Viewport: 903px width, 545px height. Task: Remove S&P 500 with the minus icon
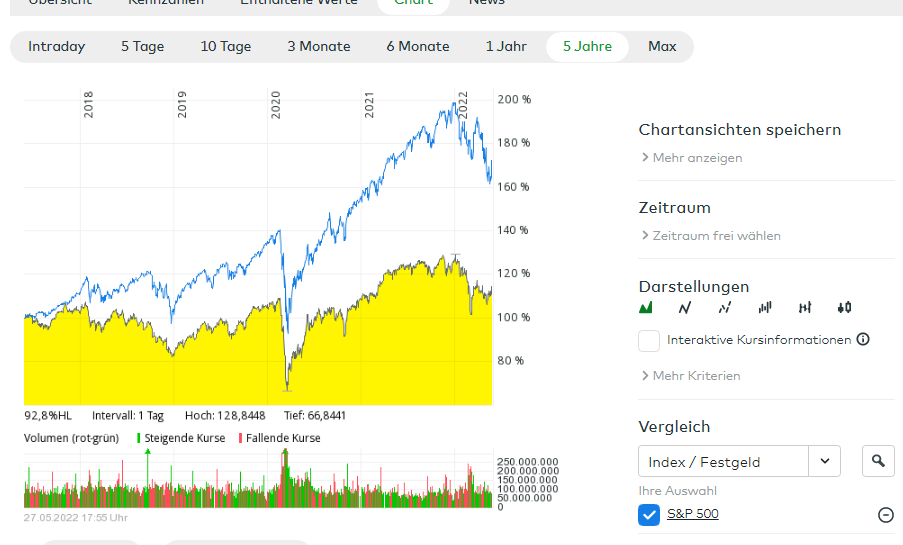coord(885,515)
